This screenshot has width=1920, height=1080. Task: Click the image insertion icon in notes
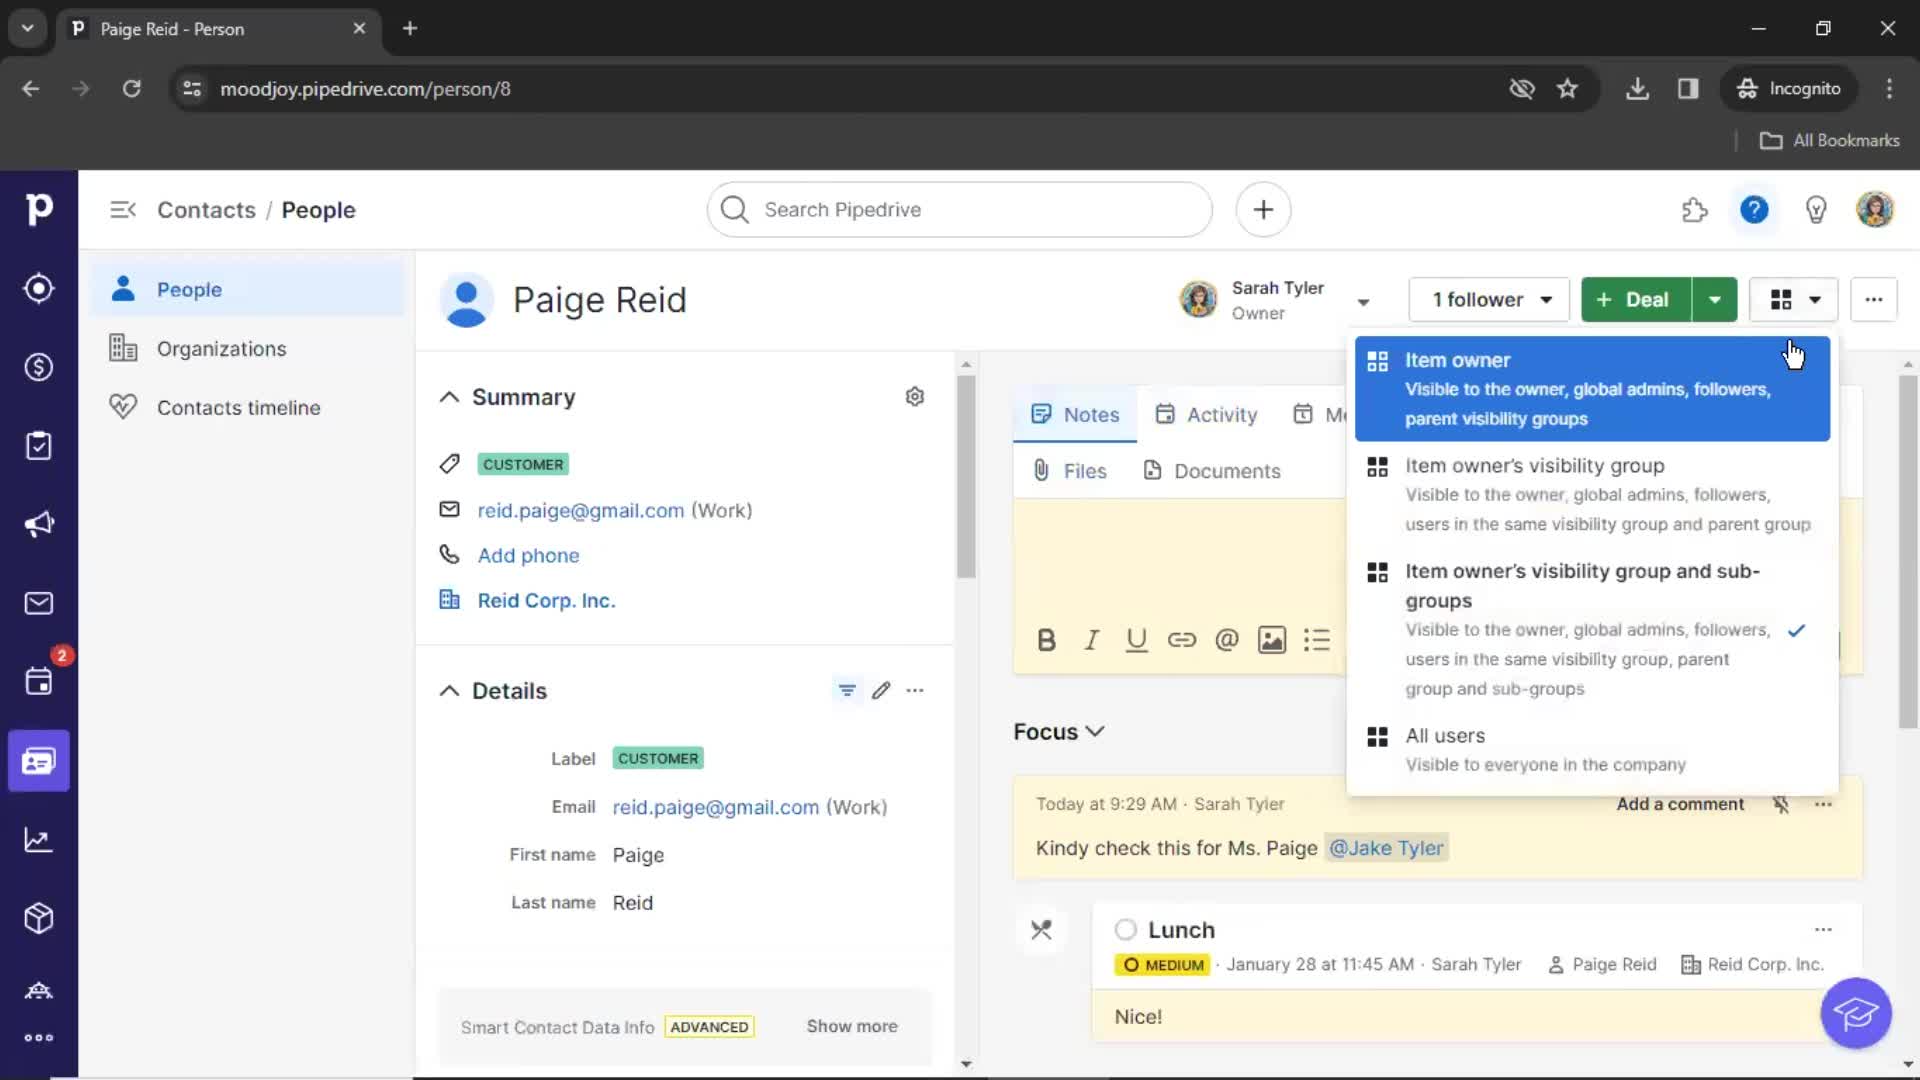[x=1271, y=640]
